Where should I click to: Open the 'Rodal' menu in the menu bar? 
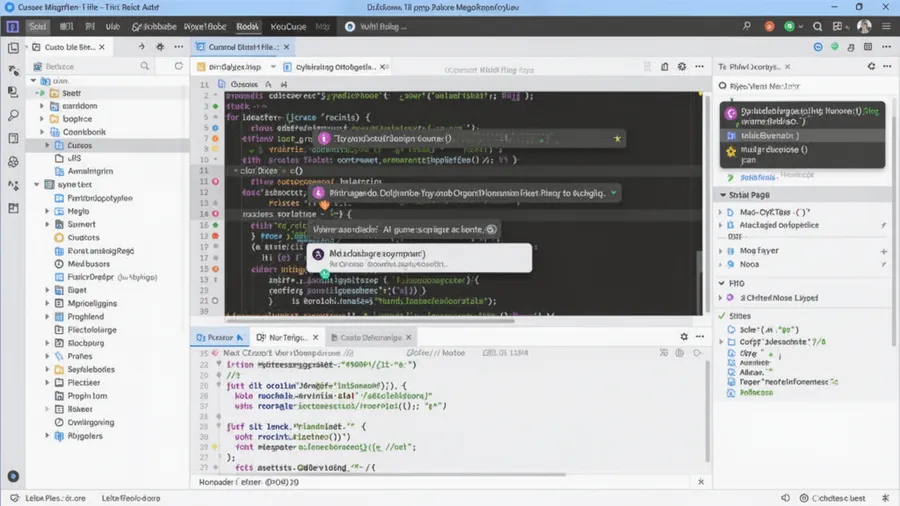point(247,26)
